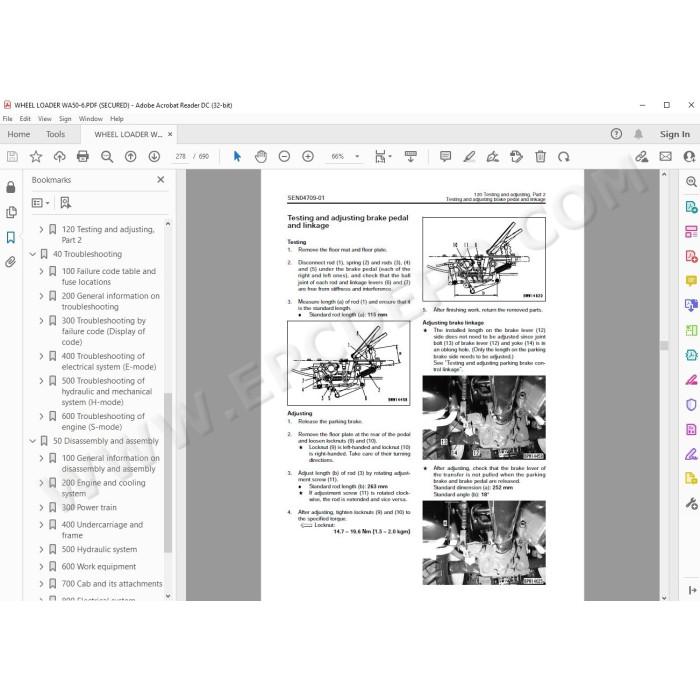Add file to starred favorites
Image resolution: width=700 pixels, height=700 pixels.
36,157
